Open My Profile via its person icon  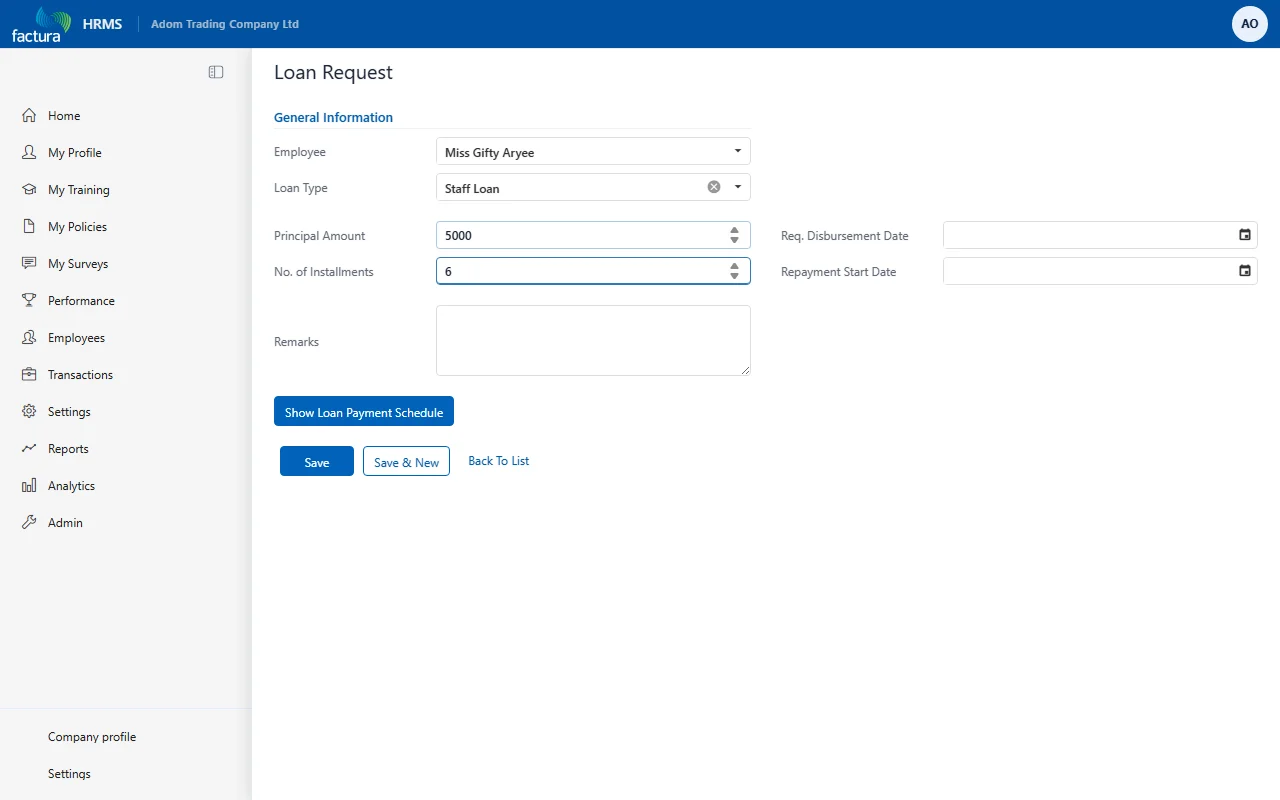coord(29,153)
